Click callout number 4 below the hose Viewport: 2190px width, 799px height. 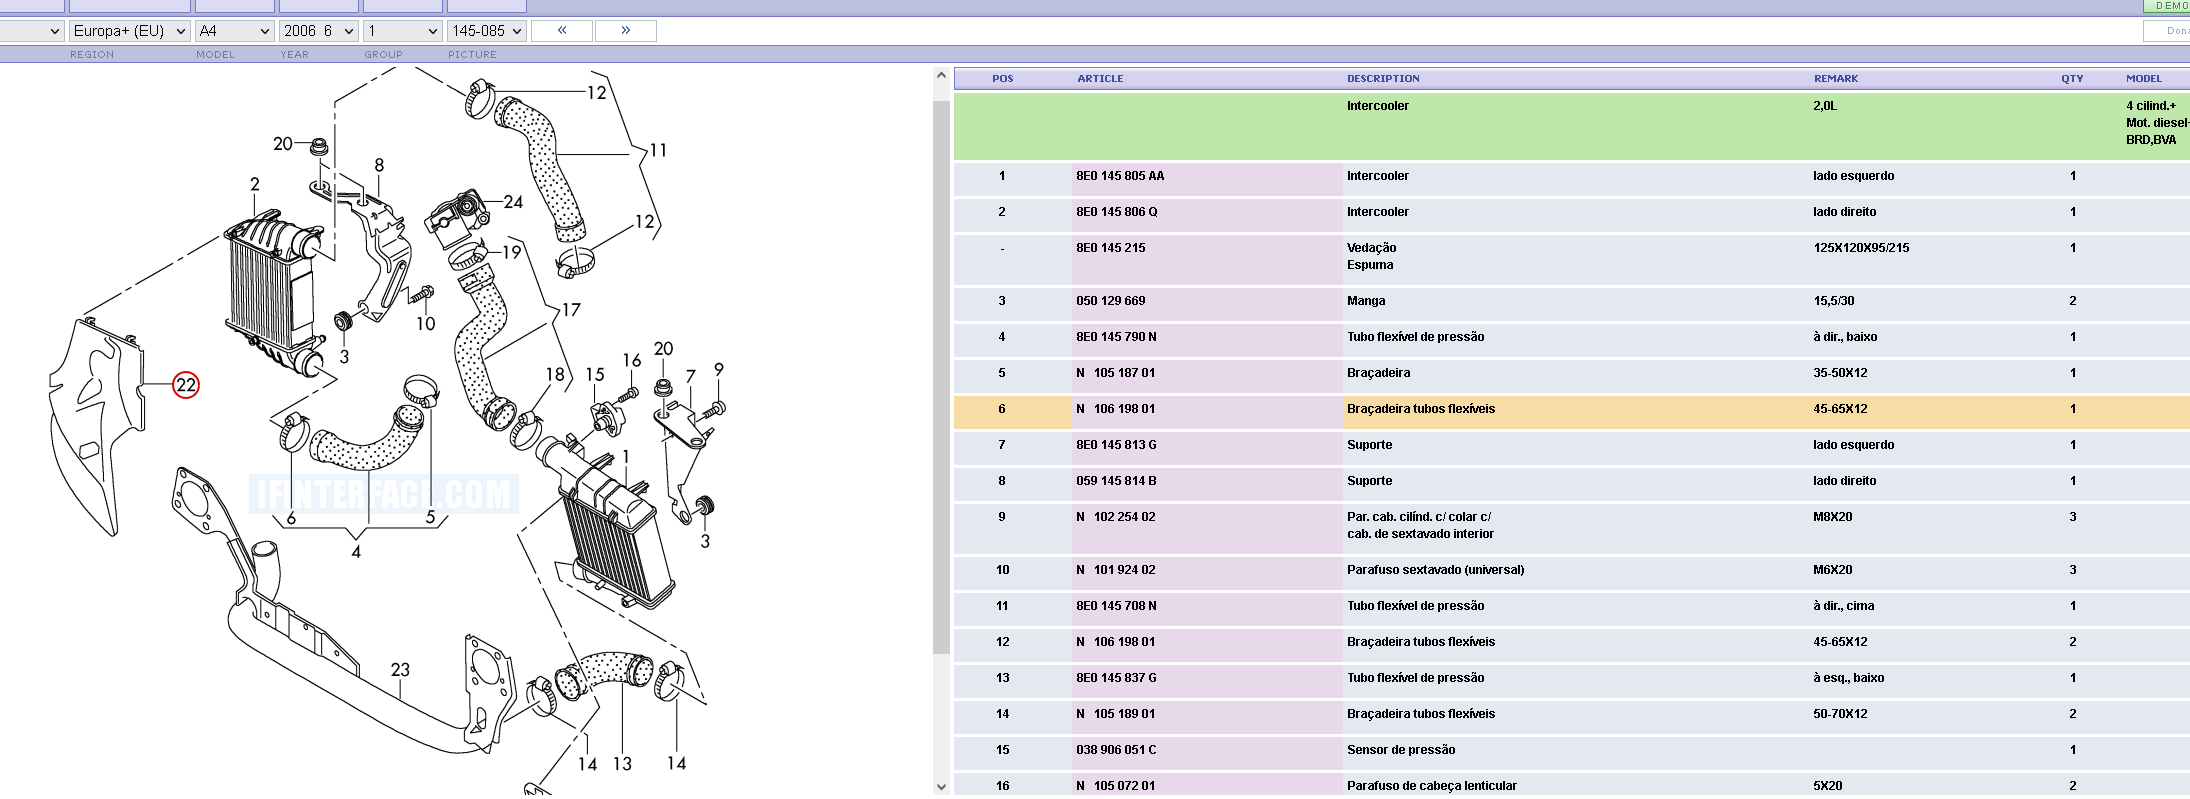tap(356, 551)
